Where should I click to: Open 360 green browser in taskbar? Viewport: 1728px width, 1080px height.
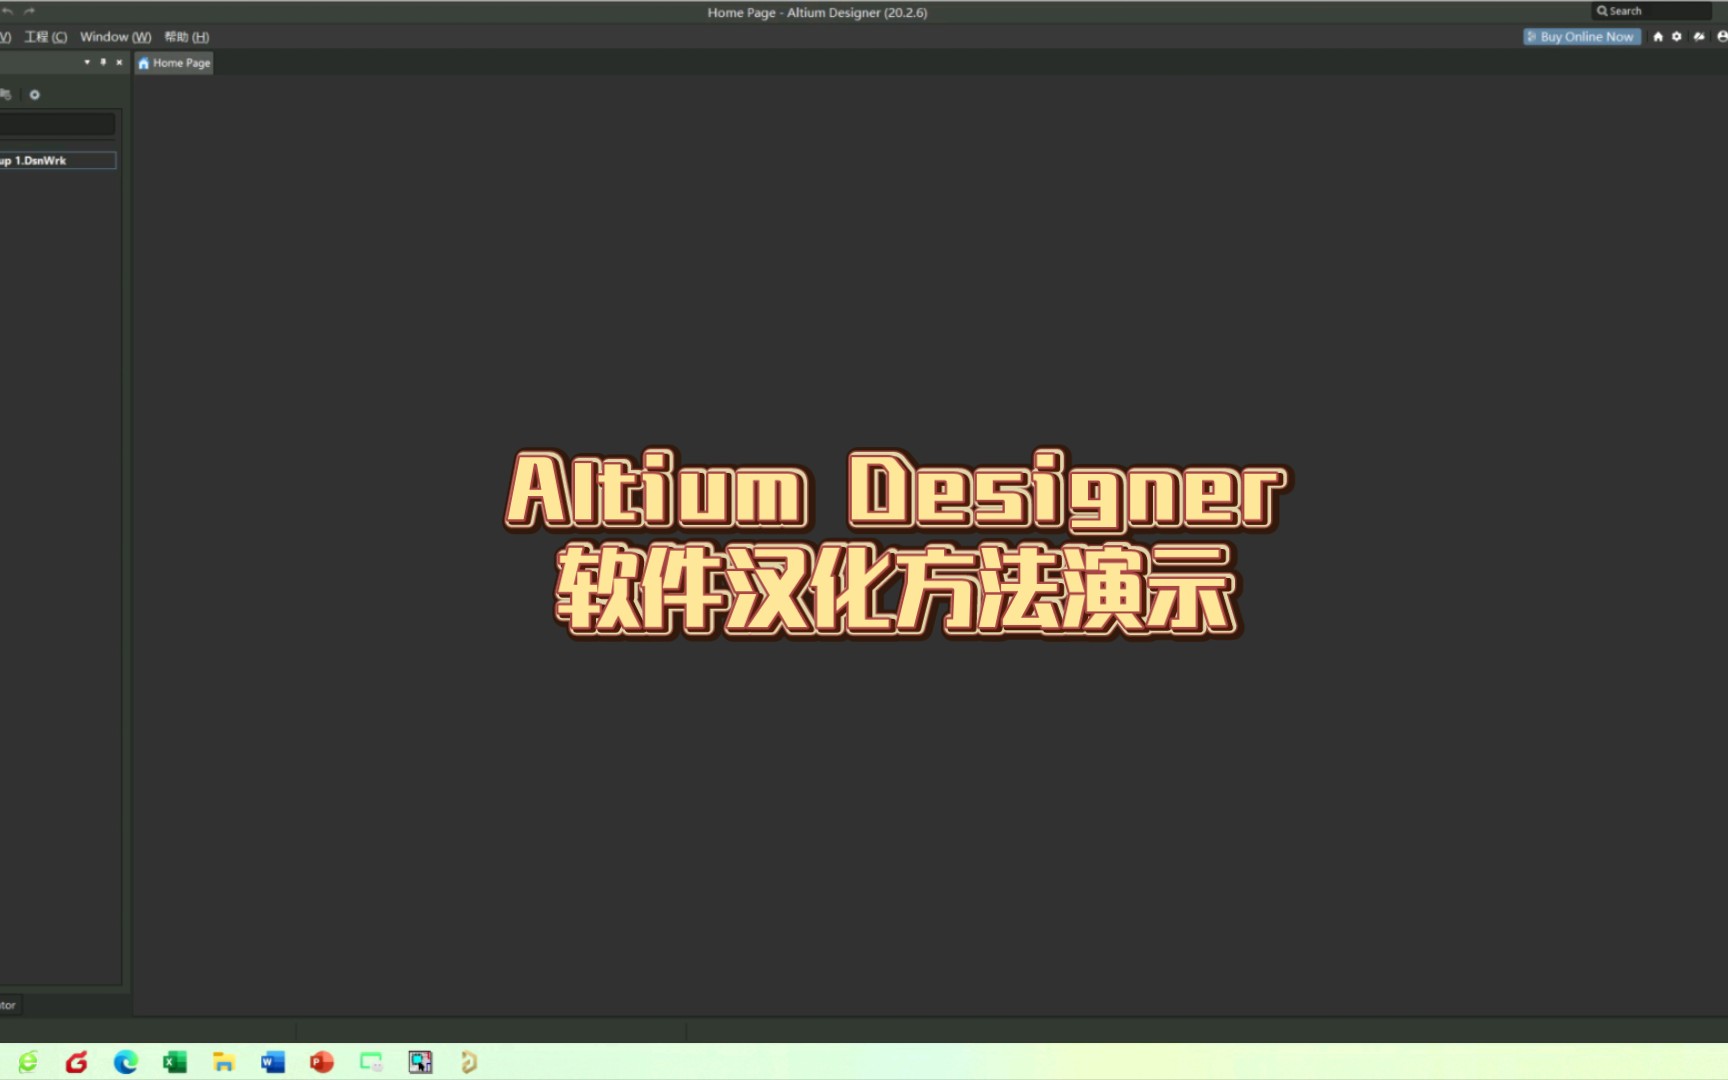click(x=28, y=1062)
